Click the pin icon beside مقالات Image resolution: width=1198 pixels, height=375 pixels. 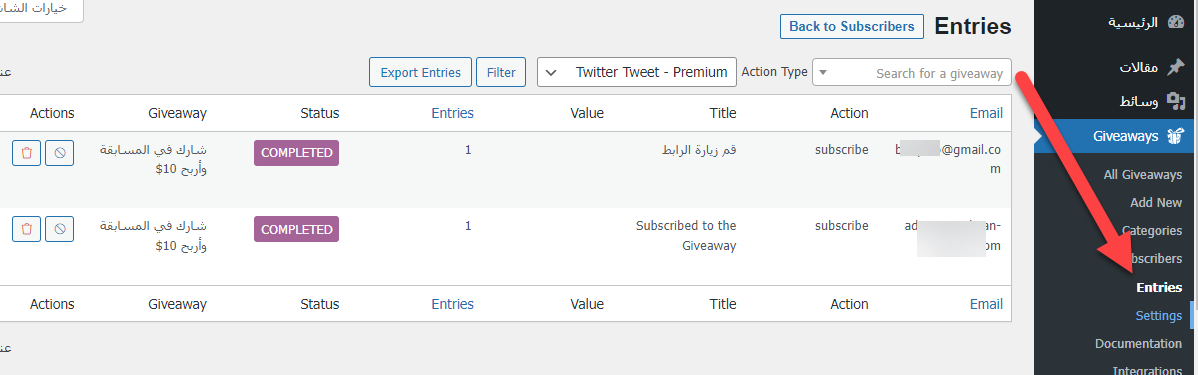click(1174, 67)
